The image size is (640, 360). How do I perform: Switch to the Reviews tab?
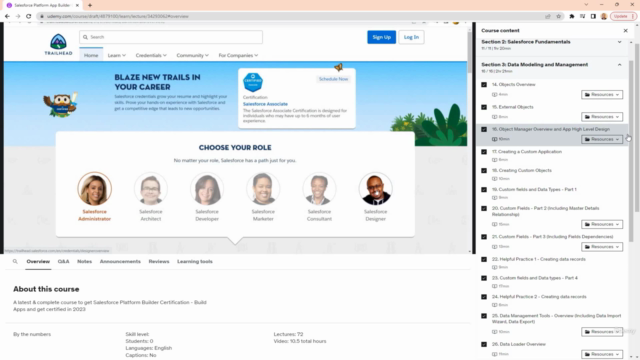(159, 262)
